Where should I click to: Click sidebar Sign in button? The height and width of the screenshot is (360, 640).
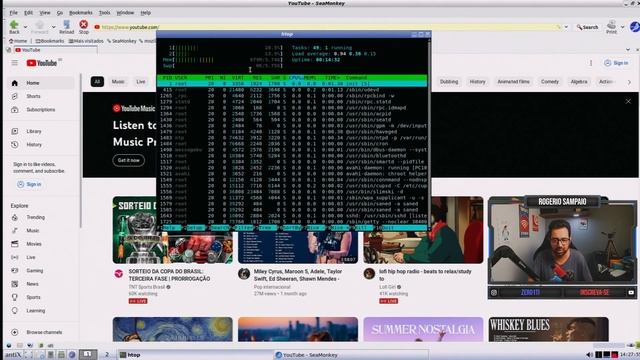29,184
